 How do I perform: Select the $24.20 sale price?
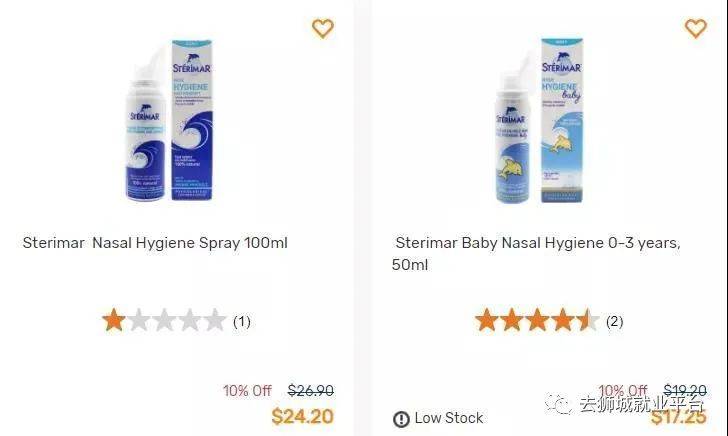pyautogui.click(x=302, y=416)
